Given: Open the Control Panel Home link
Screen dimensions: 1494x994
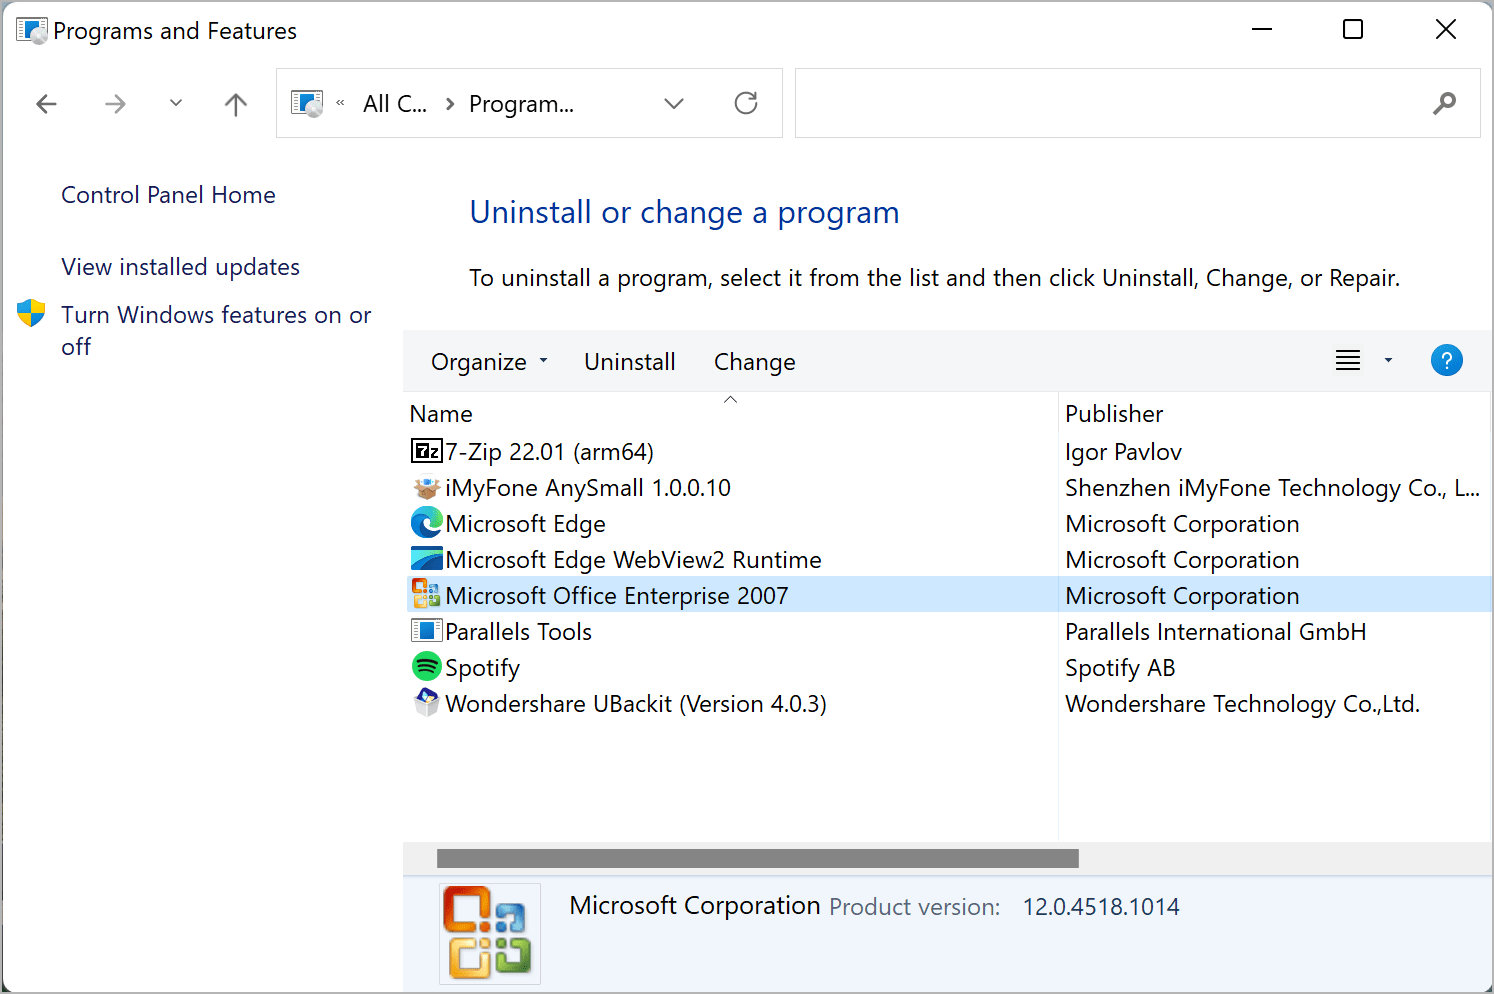Looking at the screenshot, I should point(168,195).
